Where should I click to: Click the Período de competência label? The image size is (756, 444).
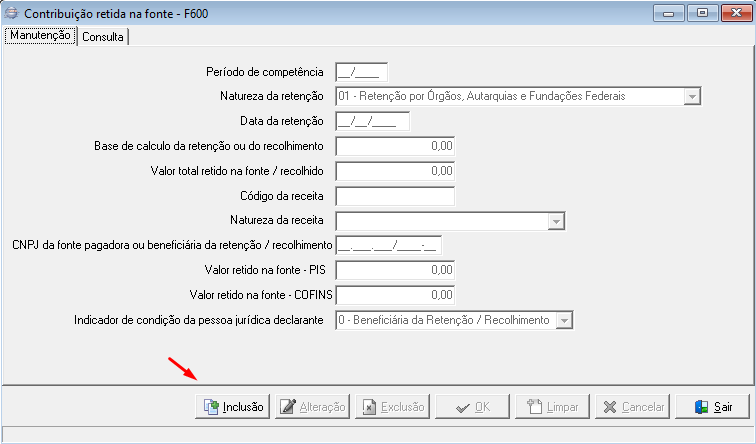click(x=265, y=72)
